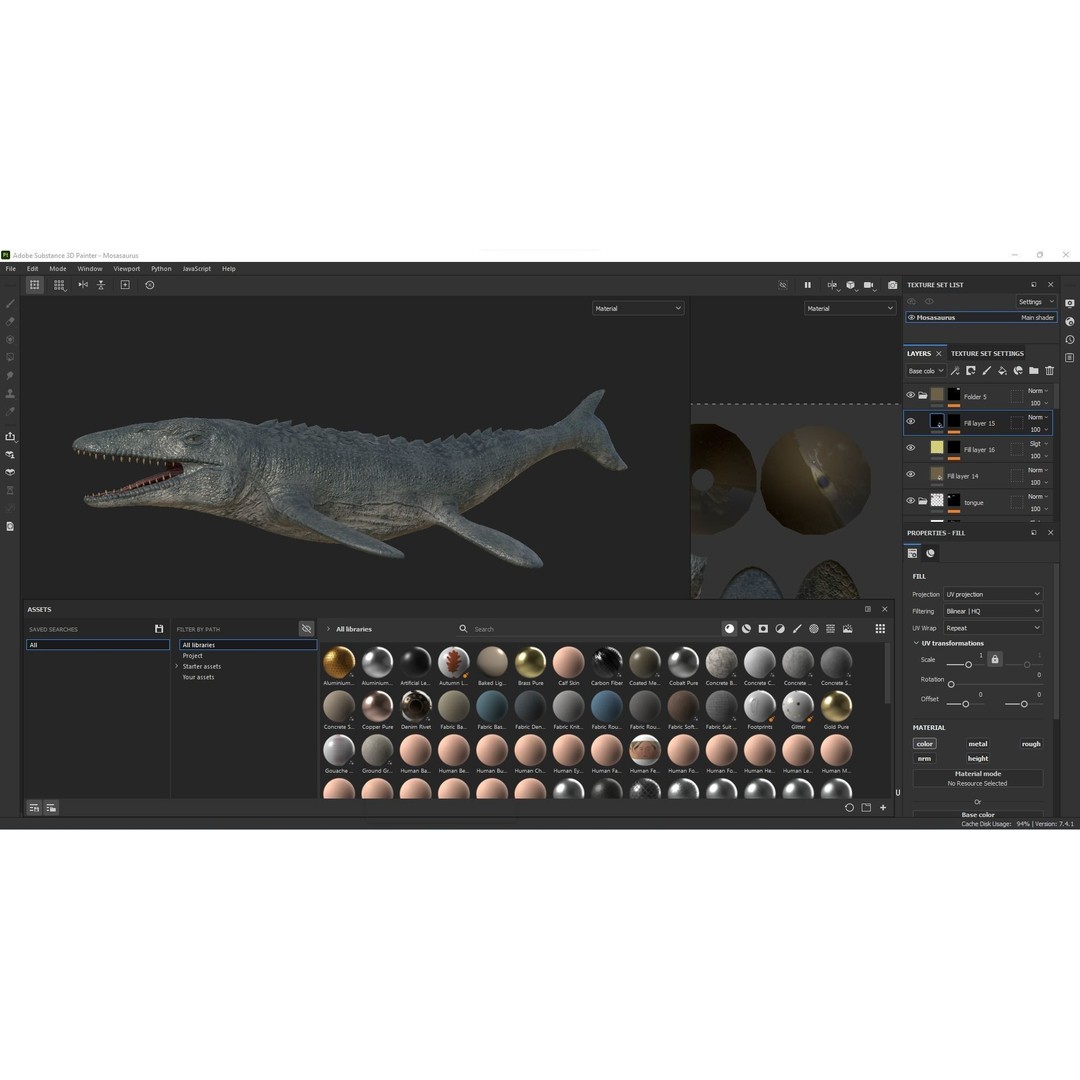Toggle the metal material channel
This screenshot has height=1080, width=1080.
977,744
